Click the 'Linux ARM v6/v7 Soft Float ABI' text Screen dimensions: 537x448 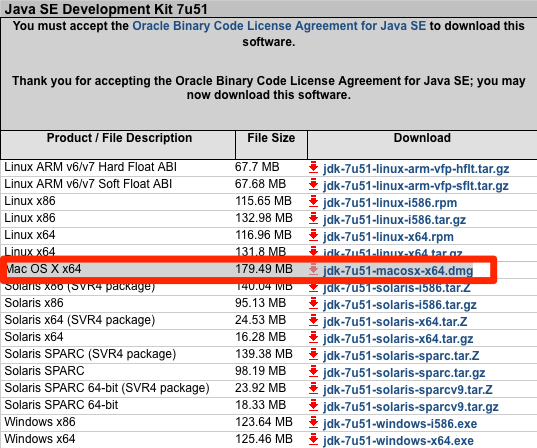coord(88,184)
